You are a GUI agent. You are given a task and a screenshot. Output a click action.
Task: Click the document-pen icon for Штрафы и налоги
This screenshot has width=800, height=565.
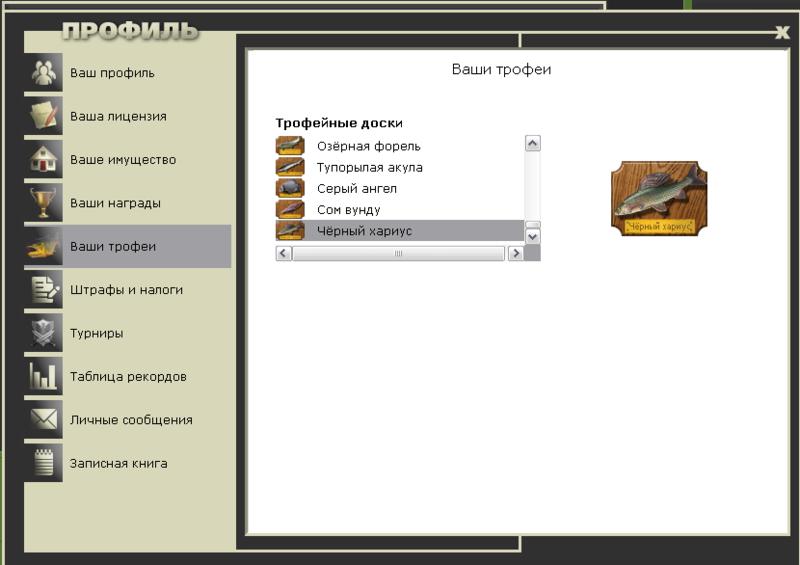click(43, 289)
